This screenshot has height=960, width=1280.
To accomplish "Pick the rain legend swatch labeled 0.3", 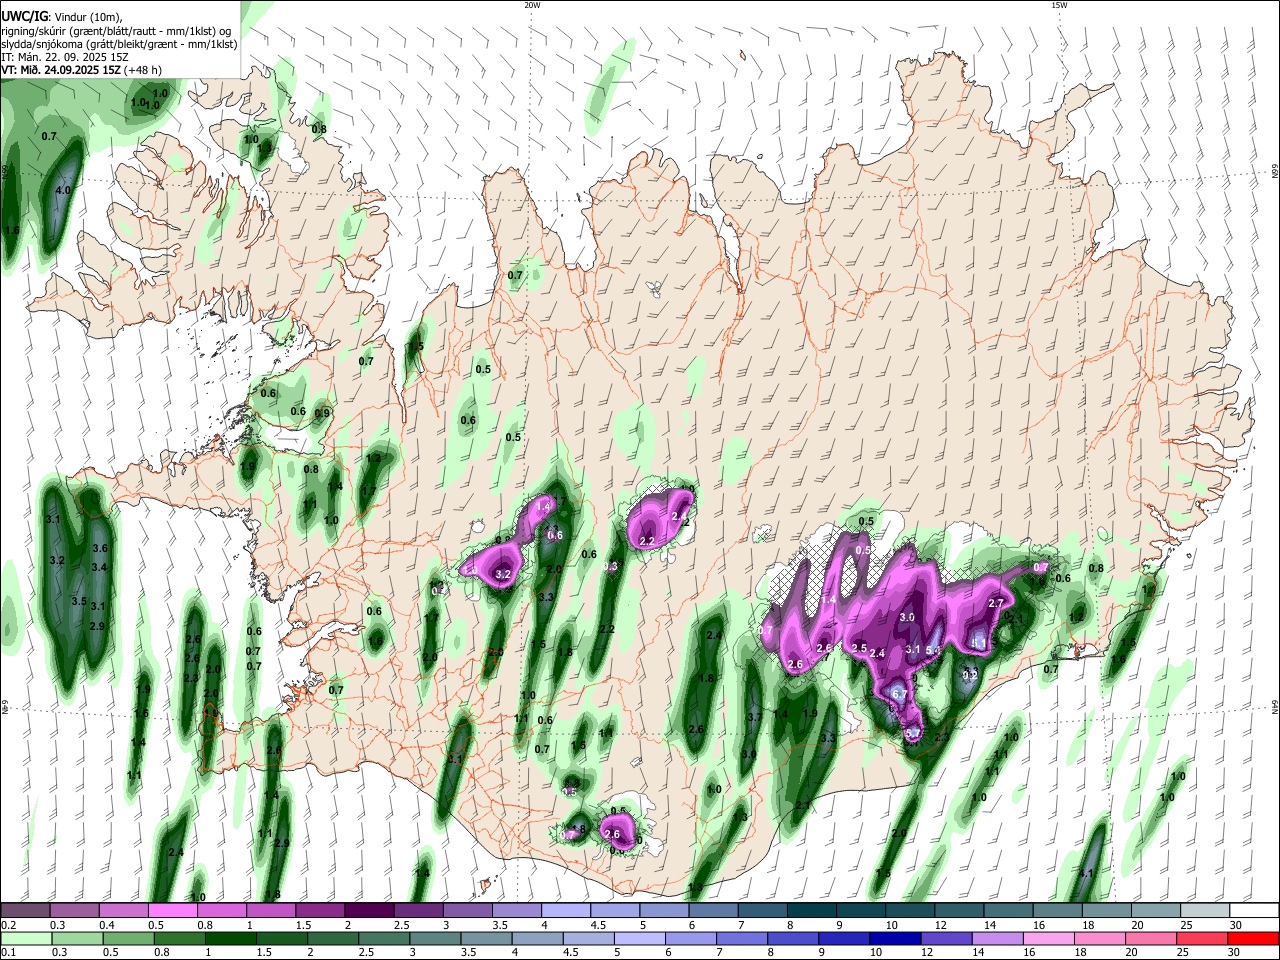I will (77, 938).
